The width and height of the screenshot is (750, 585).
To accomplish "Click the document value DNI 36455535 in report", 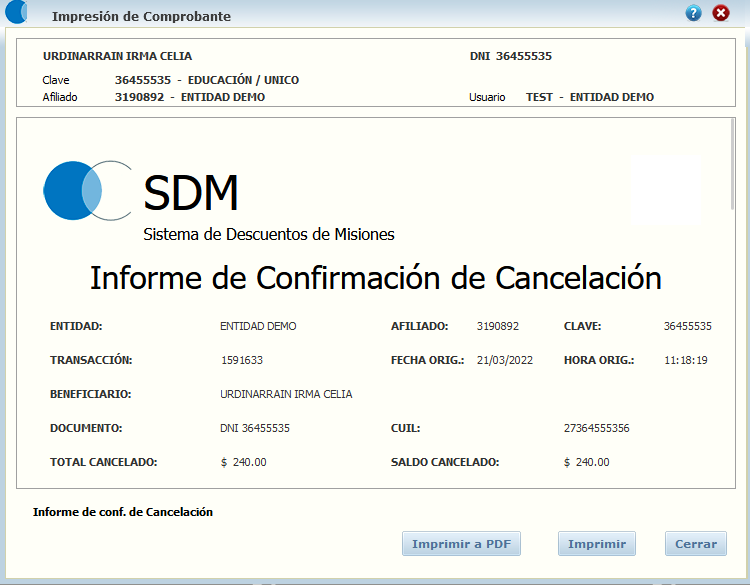I will click(x=254, y=428).
